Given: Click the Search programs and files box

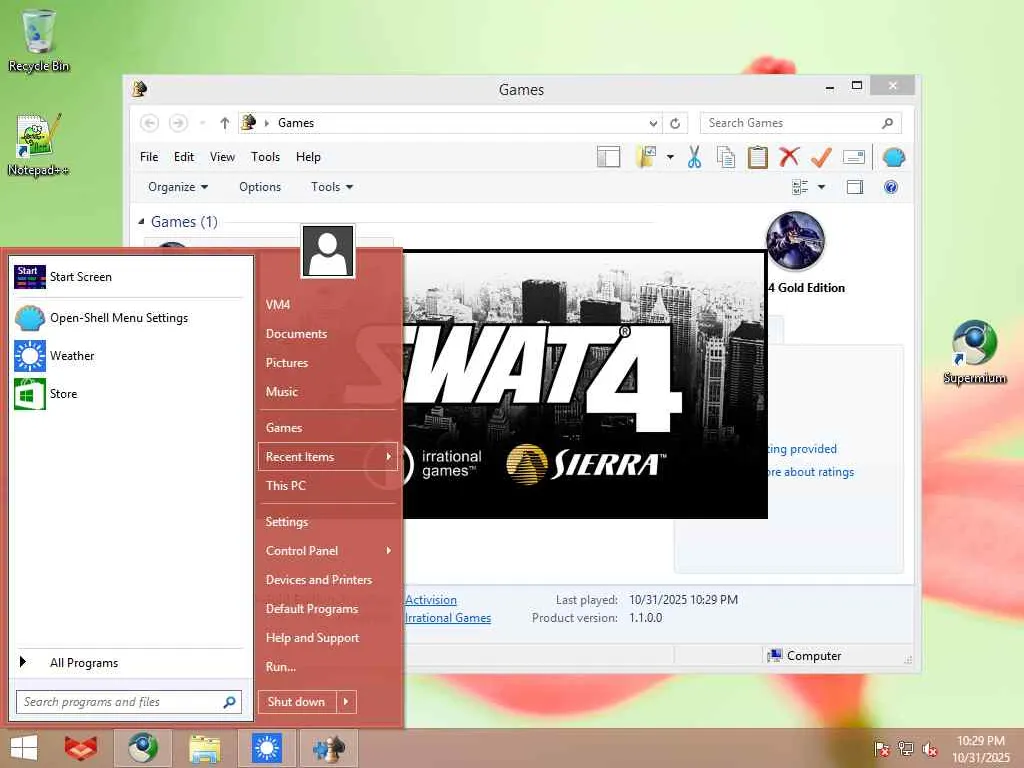Looking at the screenshot, I should (x=129, y=702).
